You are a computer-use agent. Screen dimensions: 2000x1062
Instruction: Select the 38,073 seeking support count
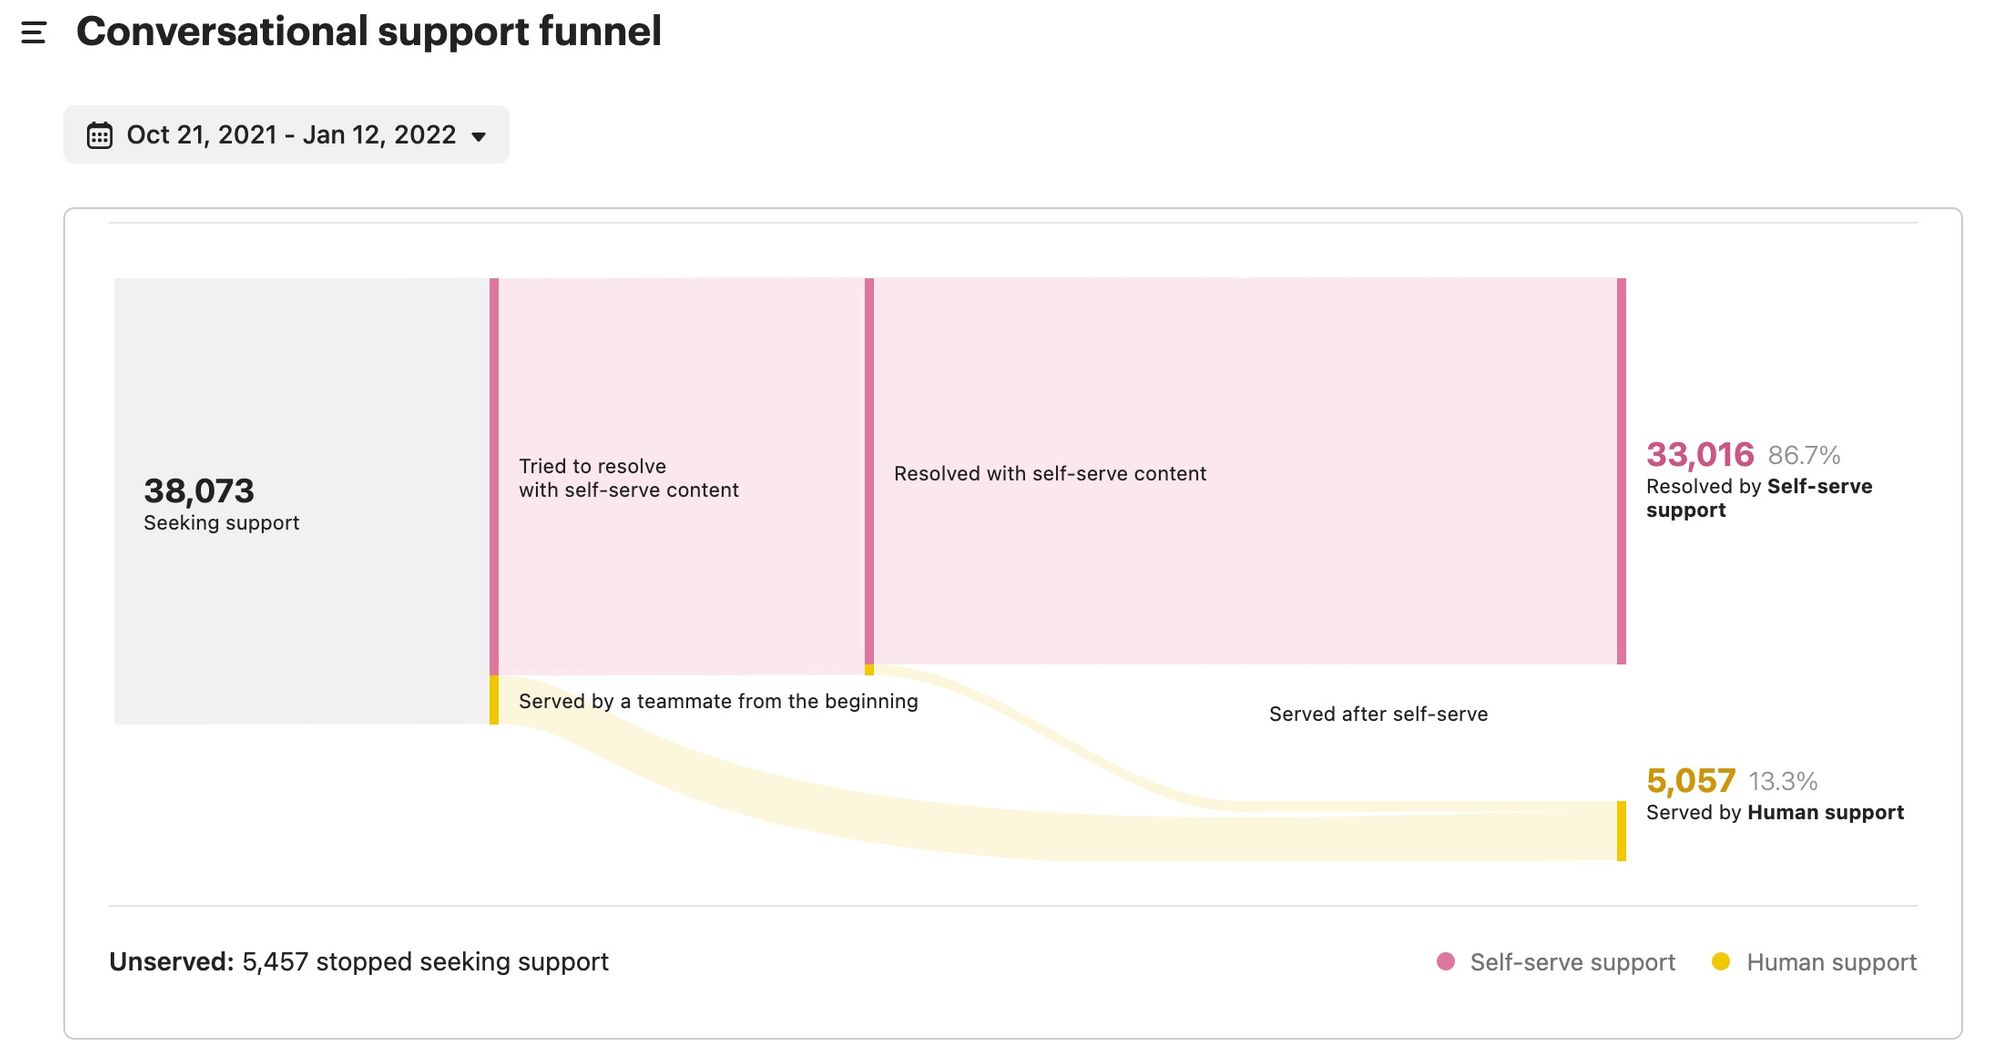click(199, 491)
